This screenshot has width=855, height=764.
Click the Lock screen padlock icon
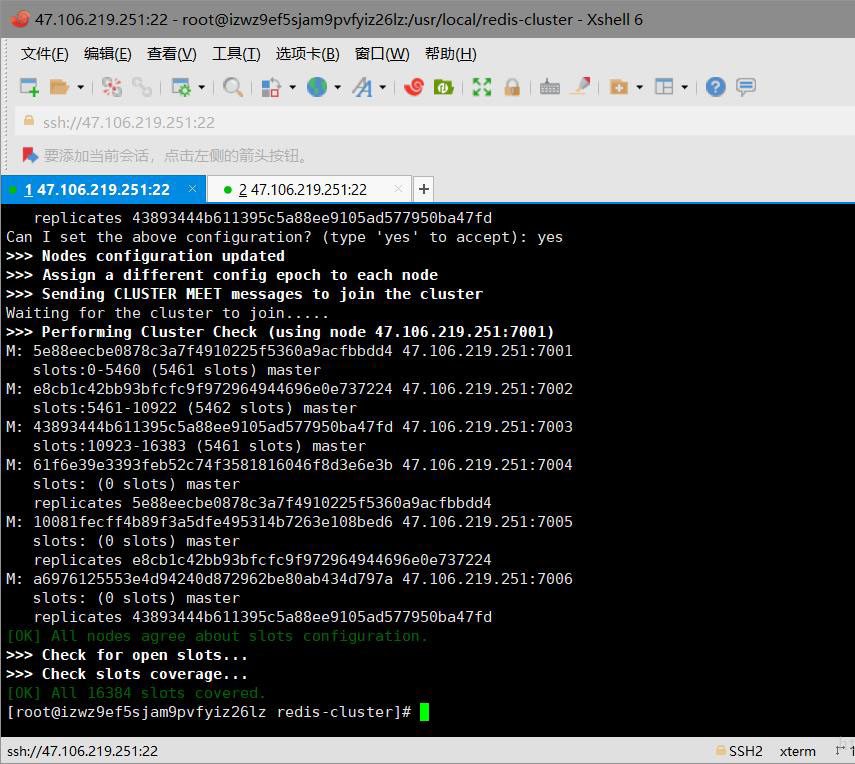coord(512,87)
